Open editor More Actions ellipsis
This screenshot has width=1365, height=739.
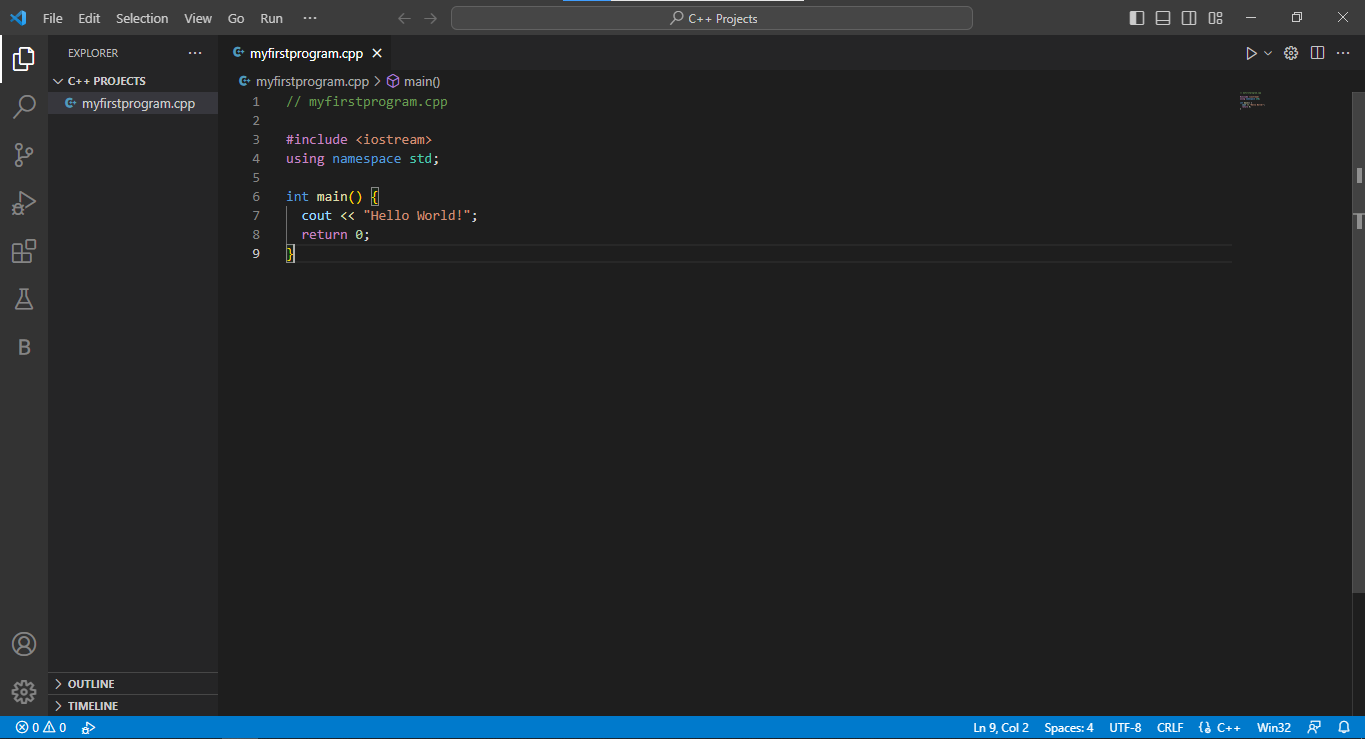(x=1345, y=53)
